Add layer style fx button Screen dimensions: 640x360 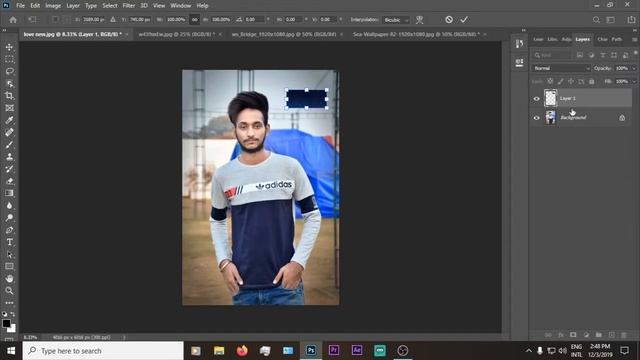point(561,335)
